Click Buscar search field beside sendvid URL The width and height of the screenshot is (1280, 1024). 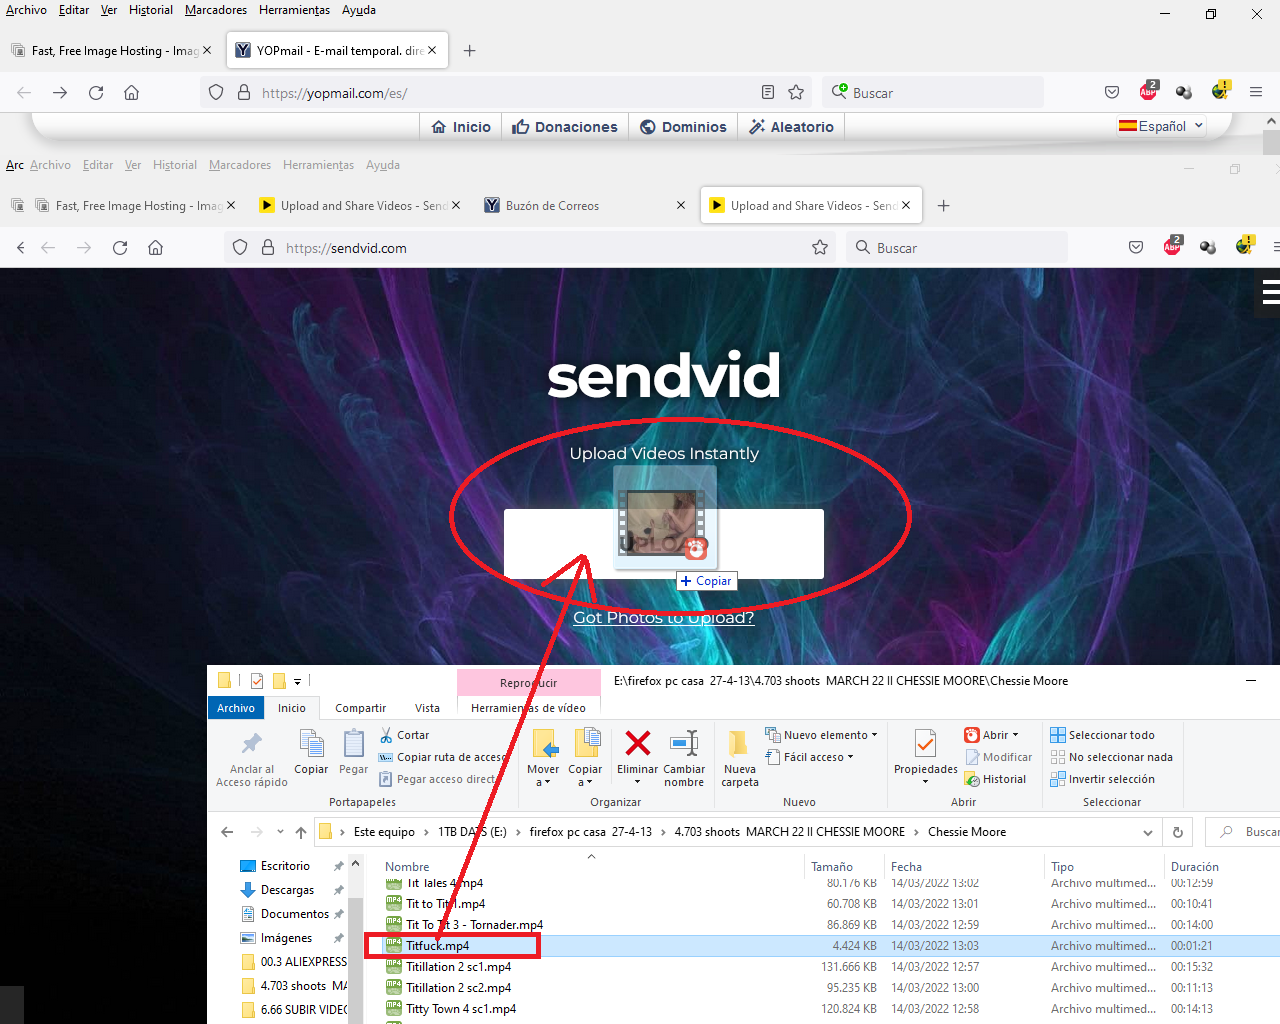click(957, 247)
